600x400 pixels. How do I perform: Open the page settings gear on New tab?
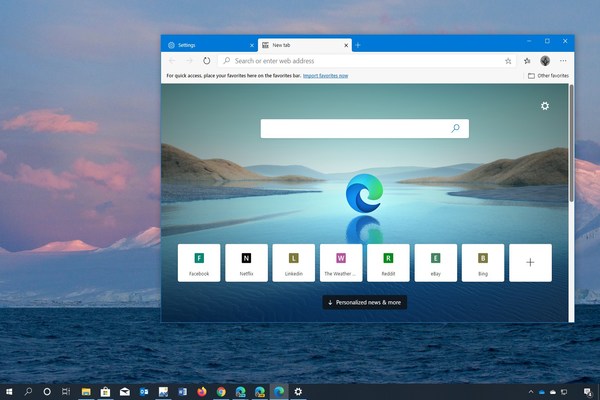(545, 106)
